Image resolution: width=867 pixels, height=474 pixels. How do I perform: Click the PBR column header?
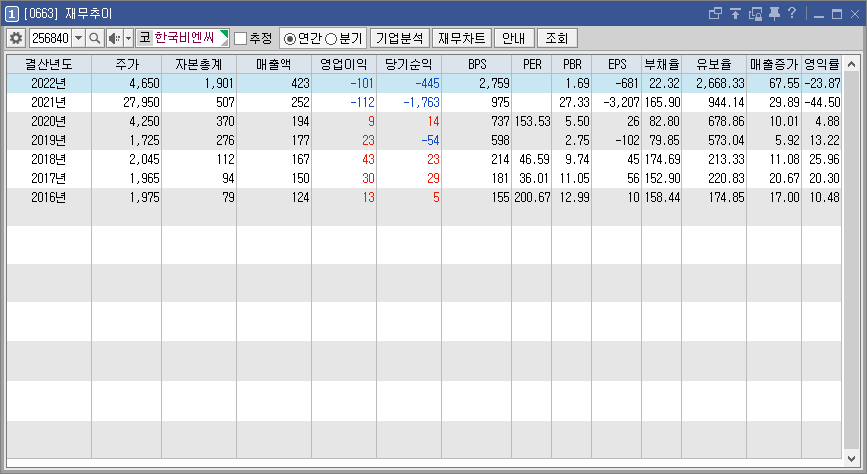tap(572, 64)
